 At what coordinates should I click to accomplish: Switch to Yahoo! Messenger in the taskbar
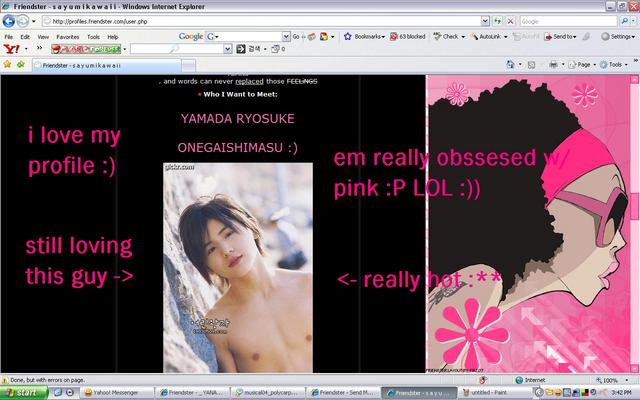pyautogui.click(x=118, y=393)
